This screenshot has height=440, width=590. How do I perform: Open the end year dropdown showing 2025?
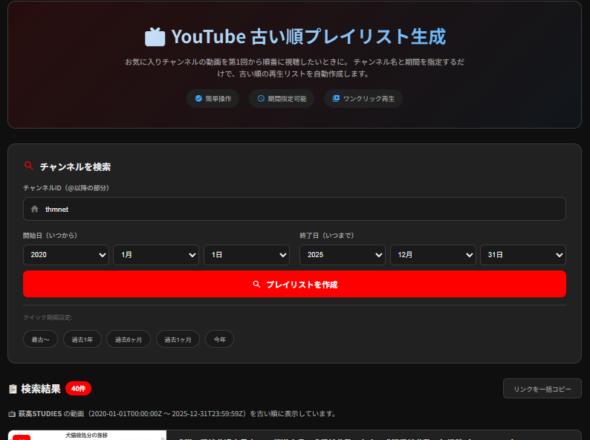(x=342, y=255)
